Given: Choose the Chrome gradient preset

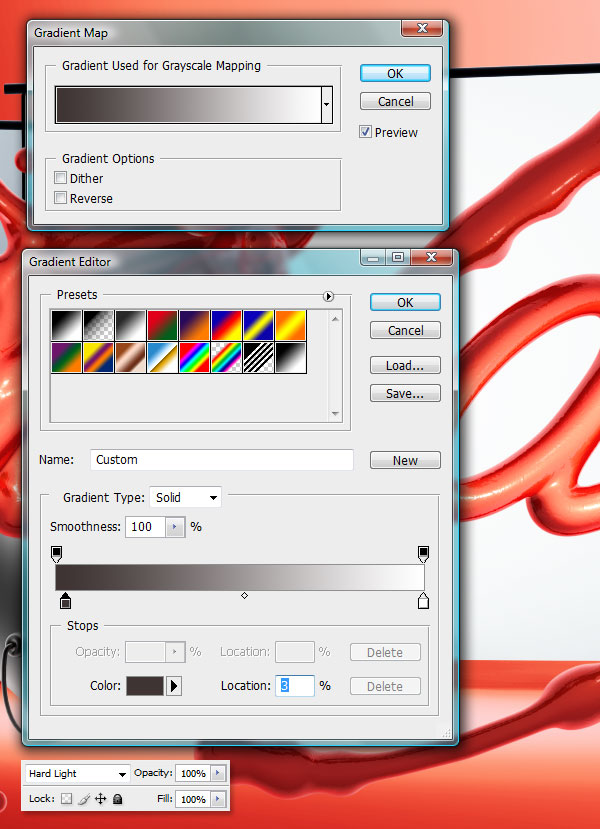Looking at the screenshot, I should [x=162, y=357].
